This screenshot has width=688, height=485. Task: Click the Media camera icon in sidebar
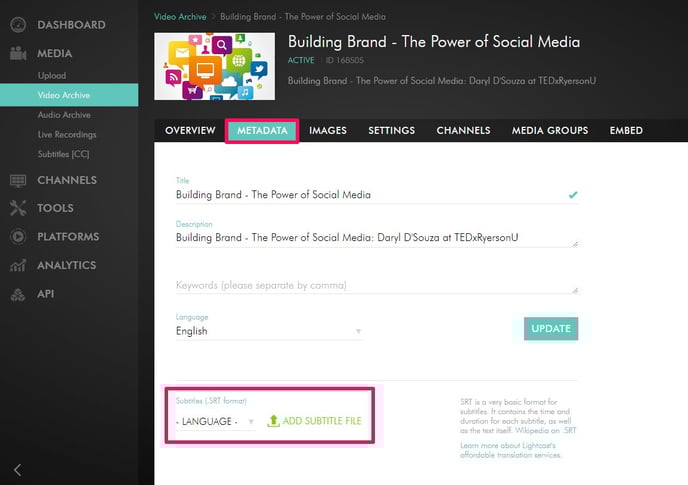pos(18,54)
